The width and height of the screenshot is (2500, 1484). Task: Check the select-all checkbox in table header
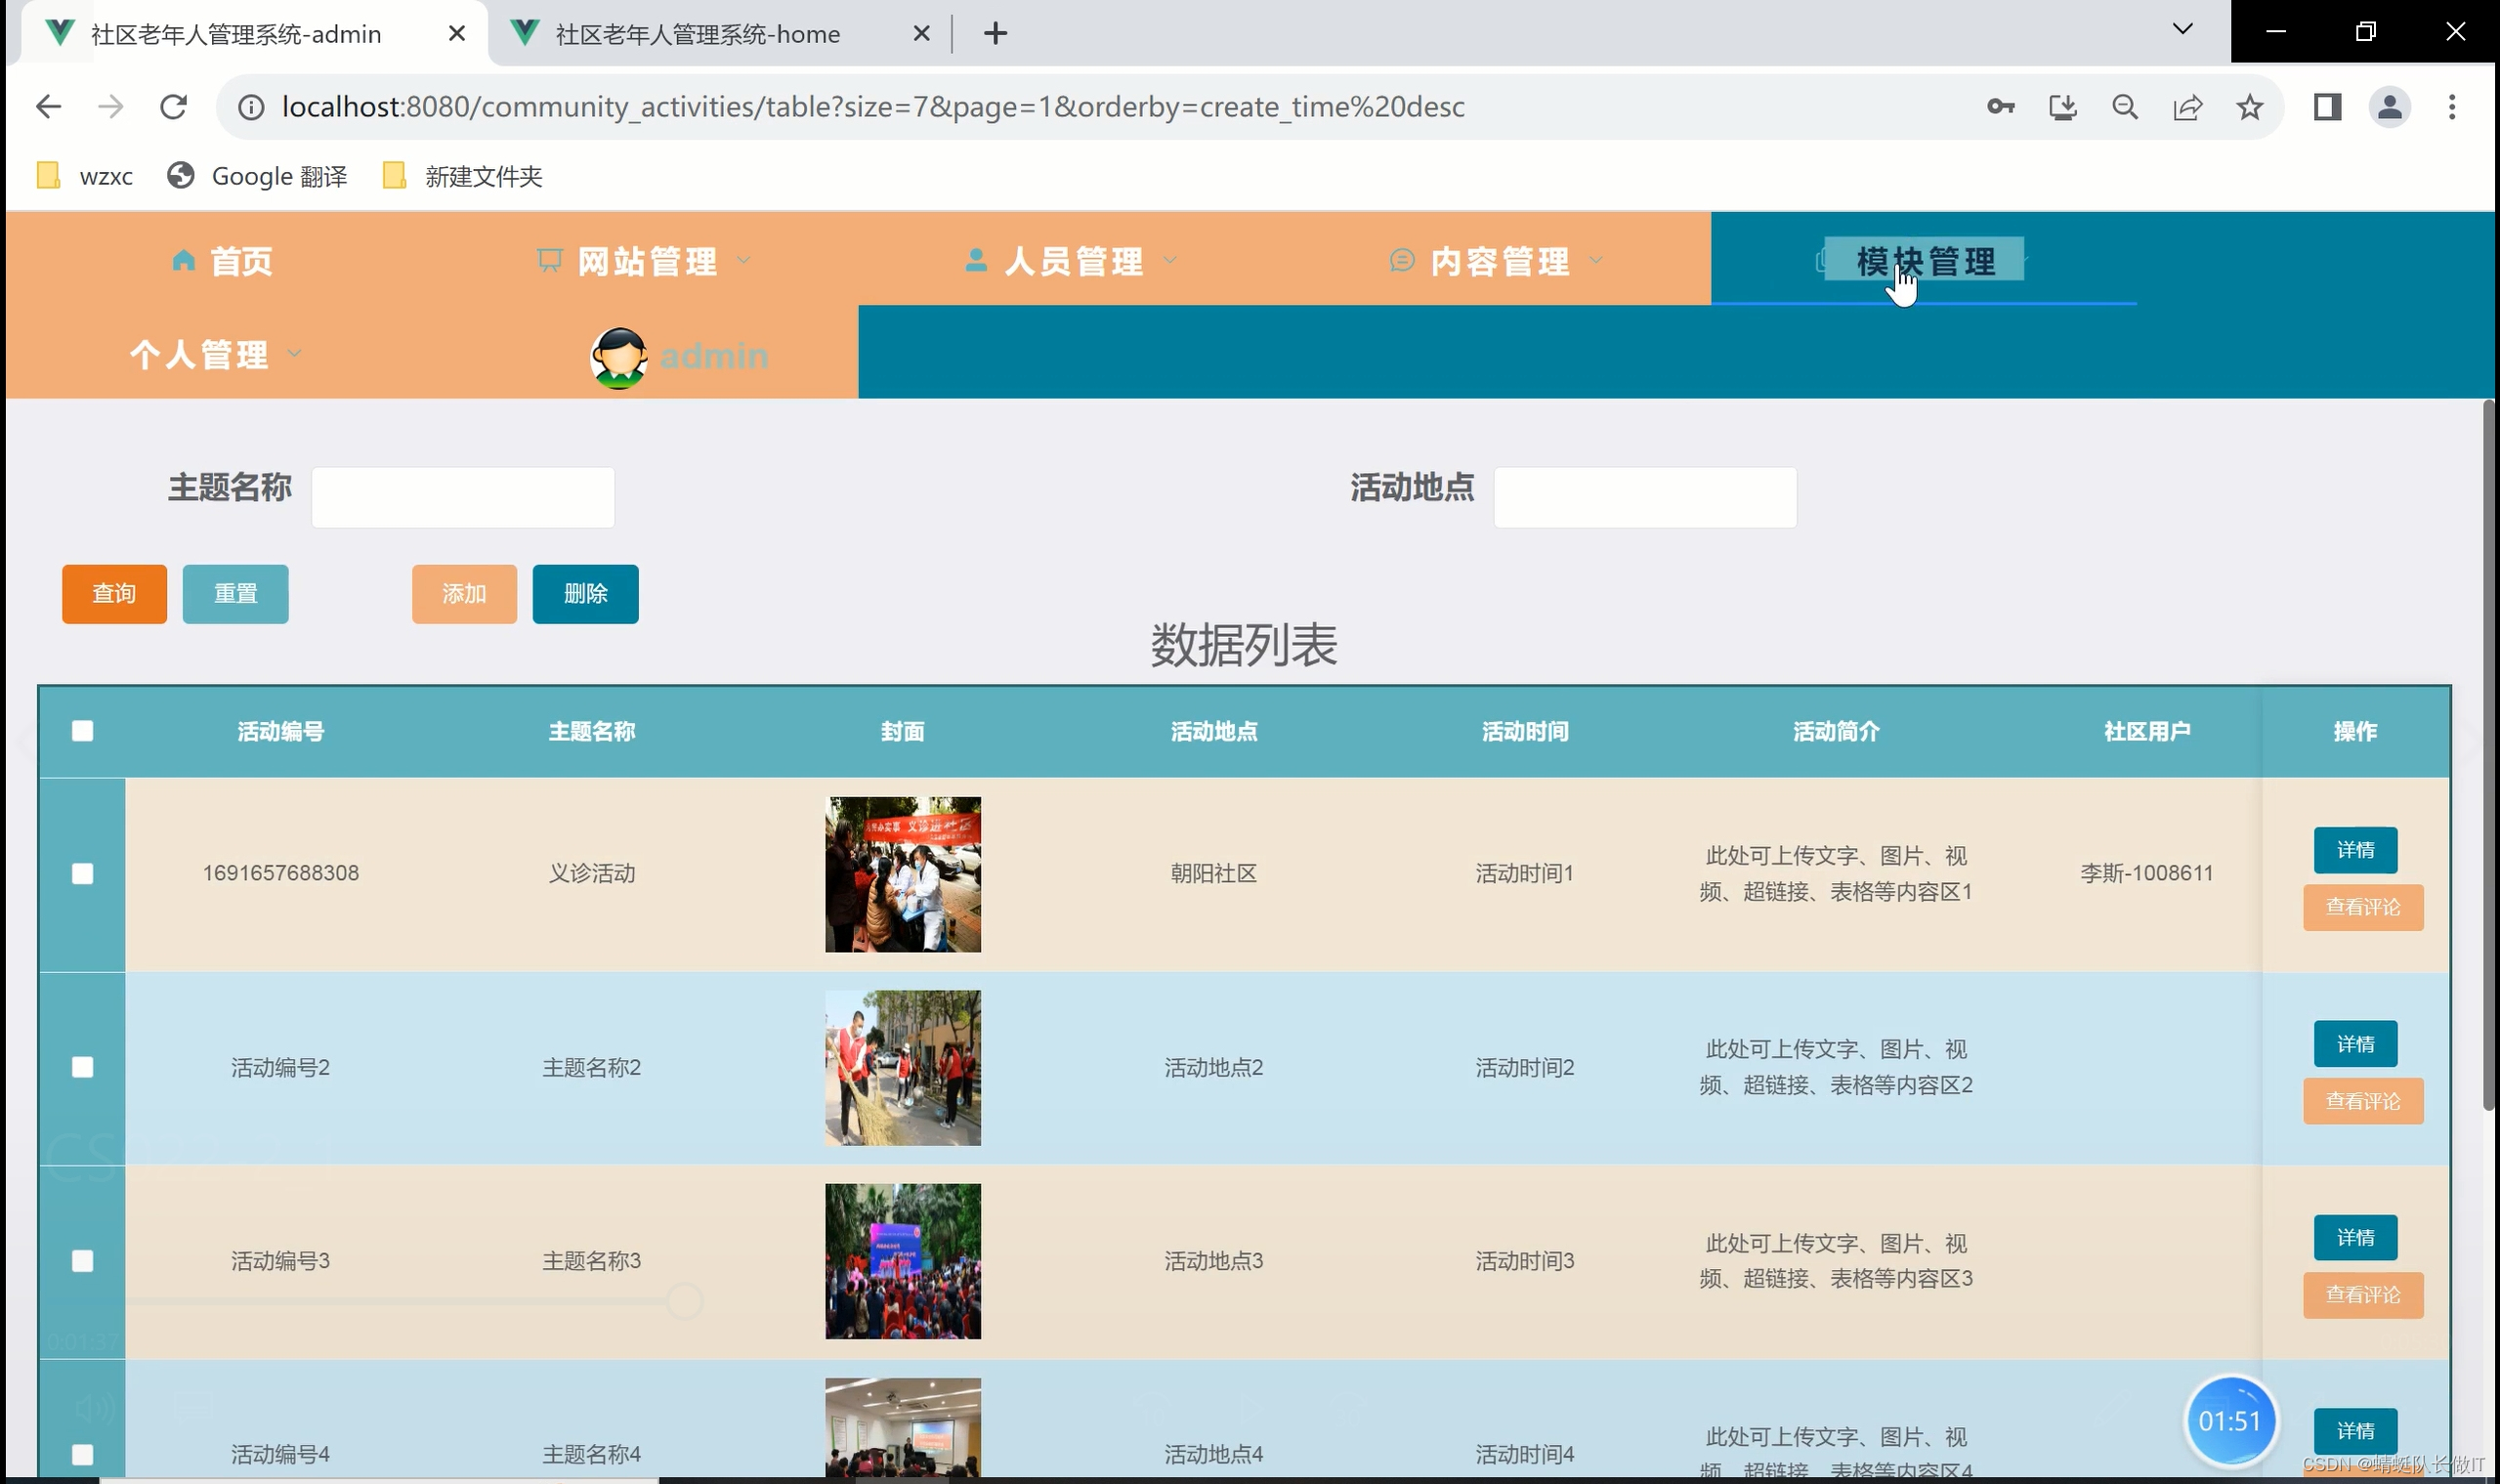83,731
